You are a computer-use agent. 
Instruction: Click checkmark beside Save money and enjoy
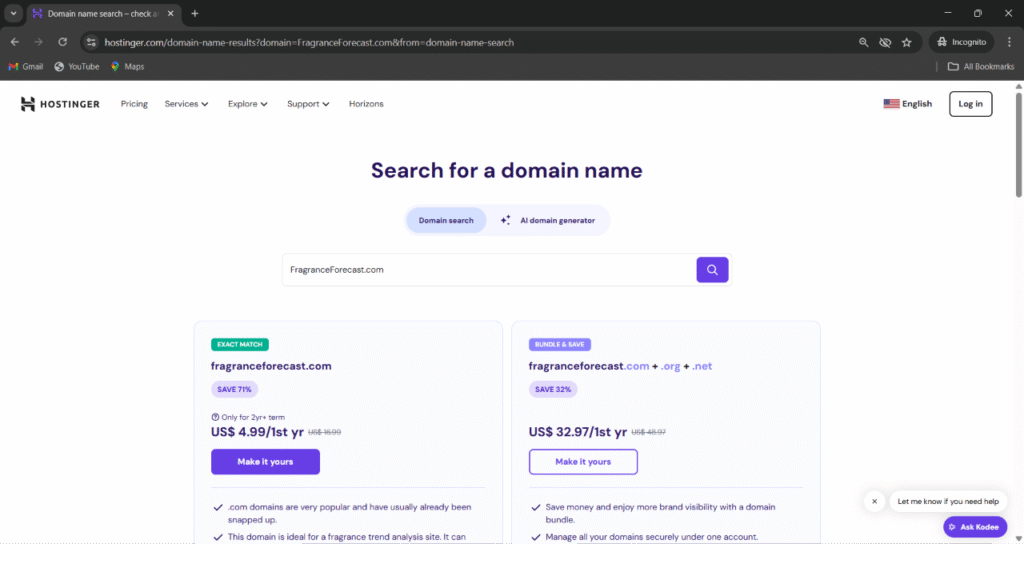coord(536,507)
